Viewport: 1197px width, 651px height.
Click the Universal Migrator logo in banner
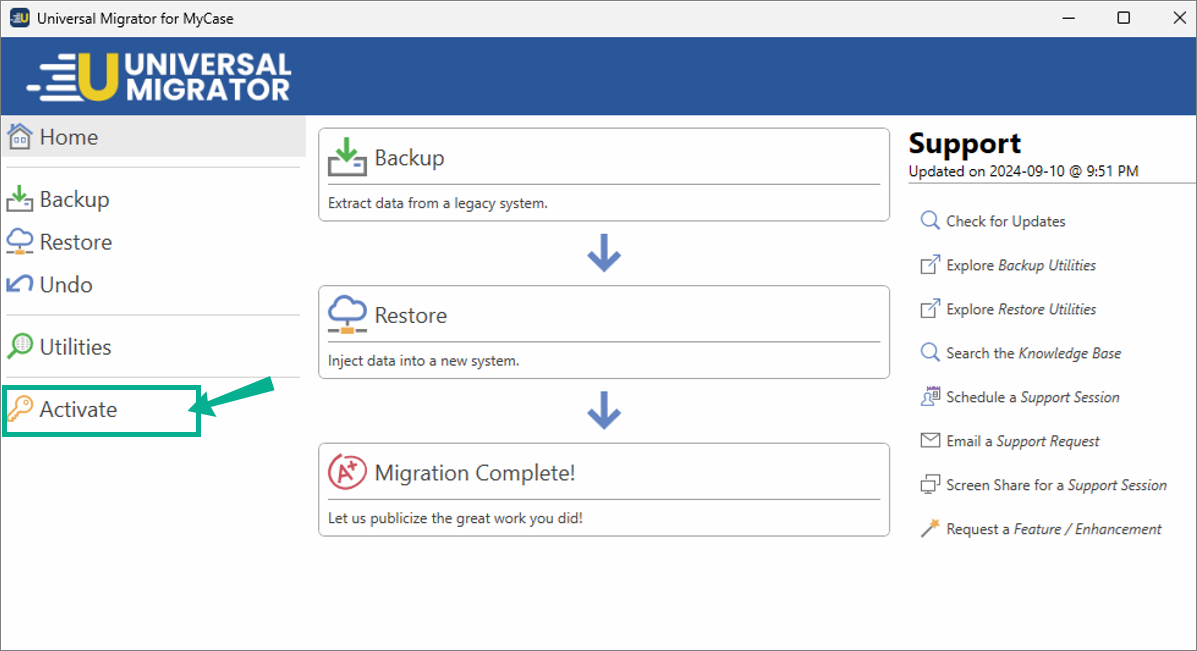click(159, 76)
